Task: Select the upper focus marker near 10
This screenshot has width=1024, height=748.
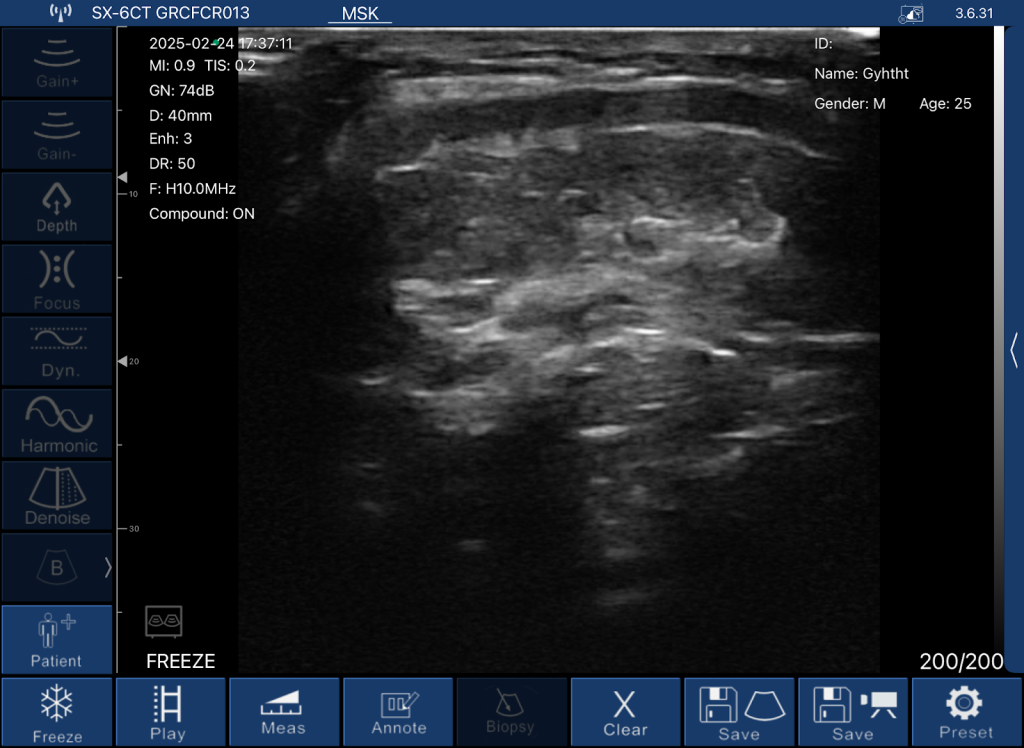Action: (x=123, y=177)
